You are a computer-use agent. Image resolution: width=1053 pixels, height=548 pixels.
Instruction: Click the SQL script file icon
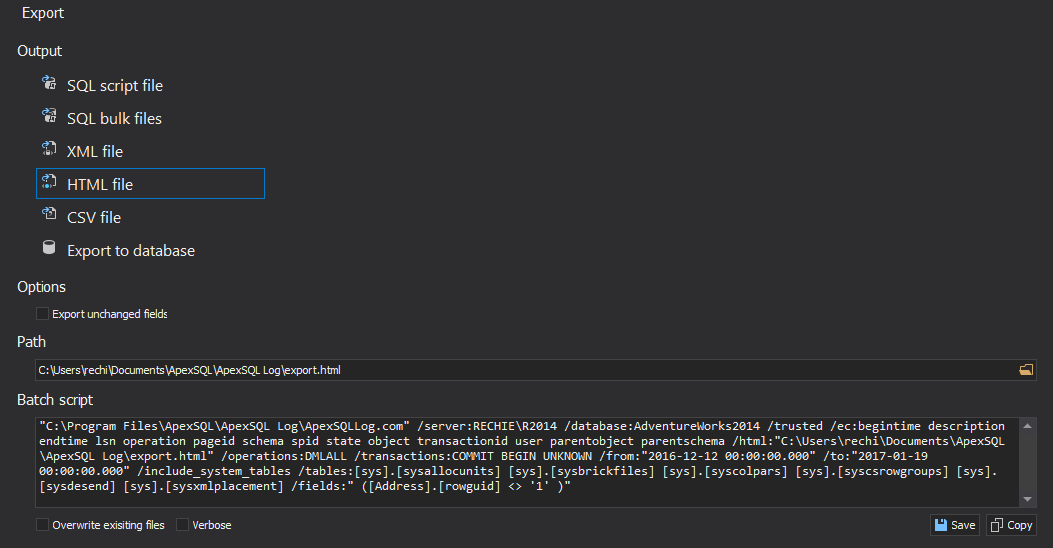[49, 83]
